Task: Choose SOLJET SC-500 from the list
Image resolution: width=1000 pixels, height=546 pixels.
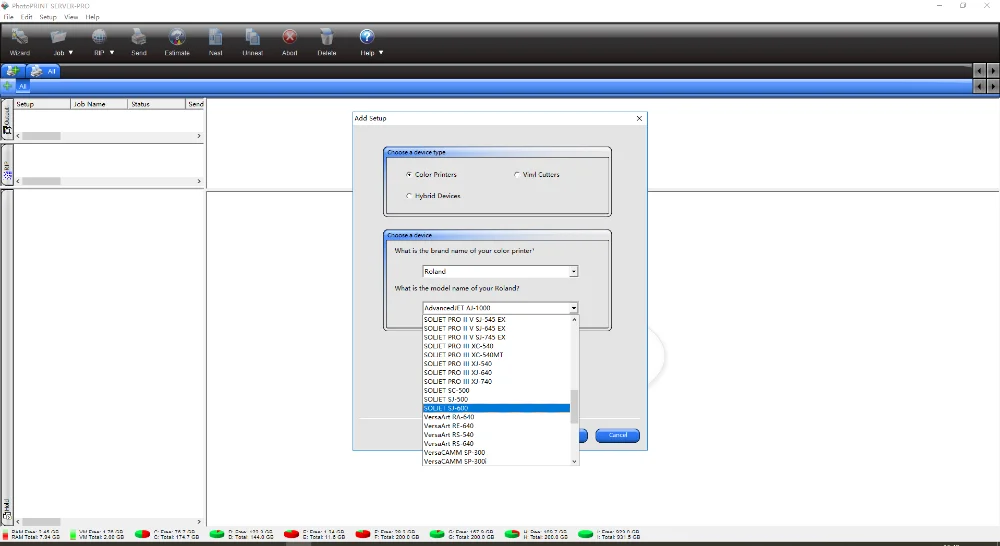Action: click(496, 390)
